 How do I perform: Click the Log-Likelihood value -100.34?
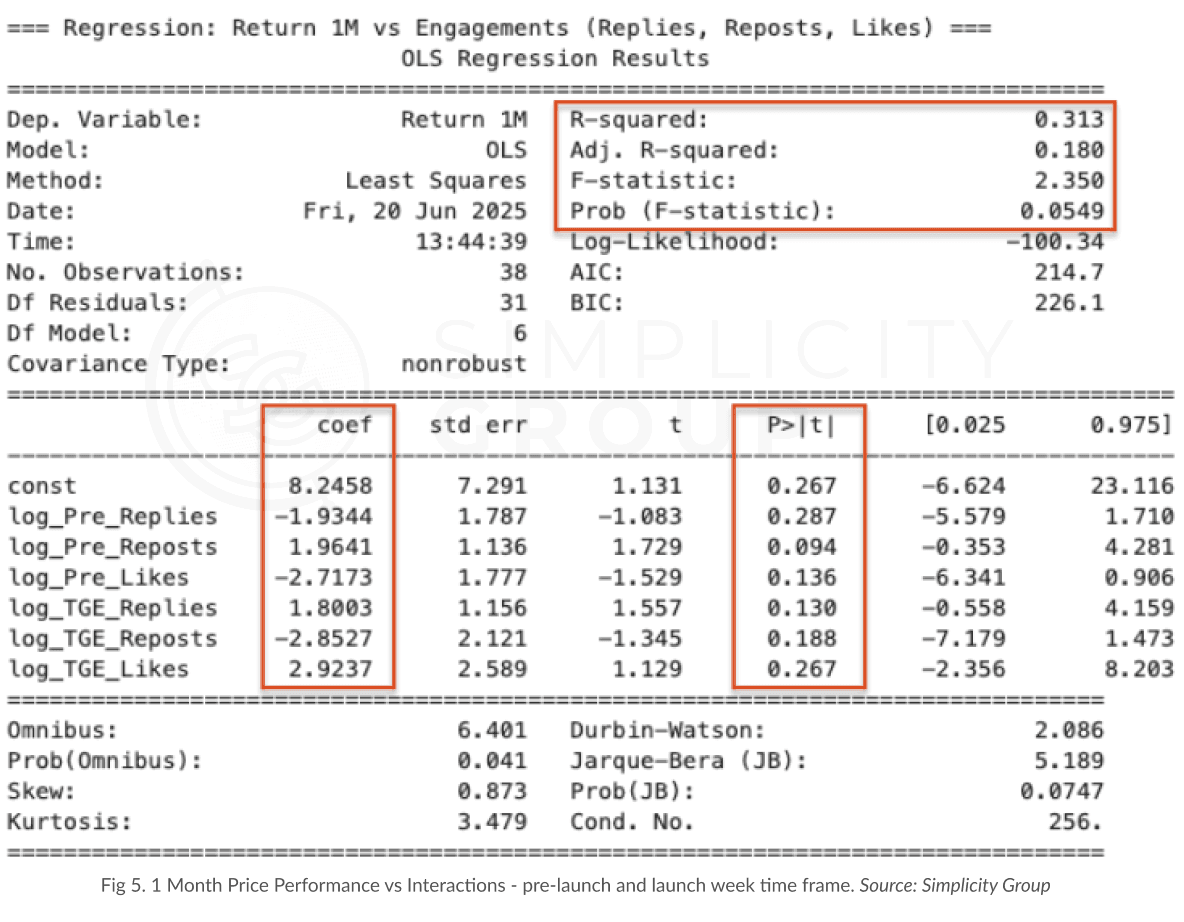pyautogui.click(x=1055, y=242)
